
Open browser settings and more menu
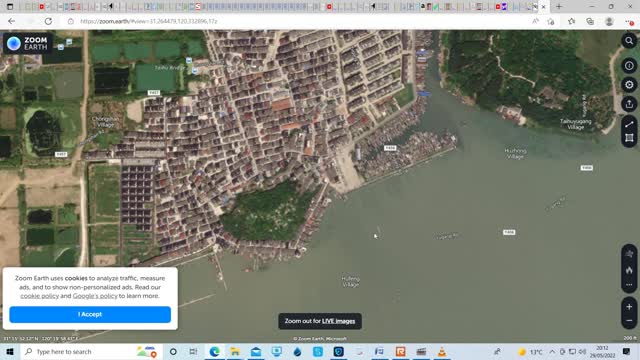point(629,21)
